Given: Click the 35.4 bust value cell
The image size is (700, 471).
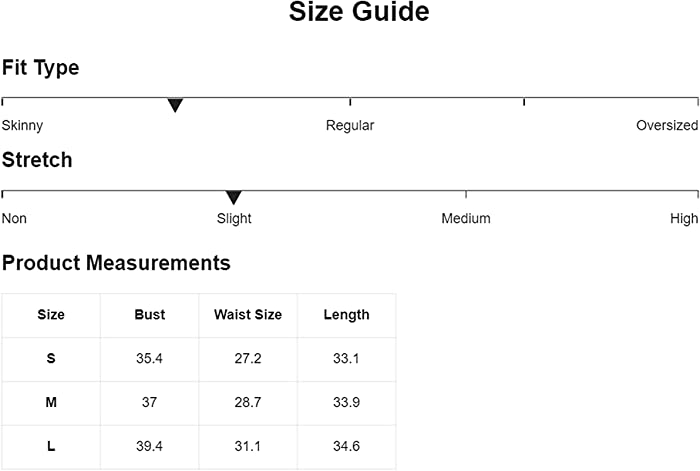Looking at the screenshot, I should coord(150,358).
